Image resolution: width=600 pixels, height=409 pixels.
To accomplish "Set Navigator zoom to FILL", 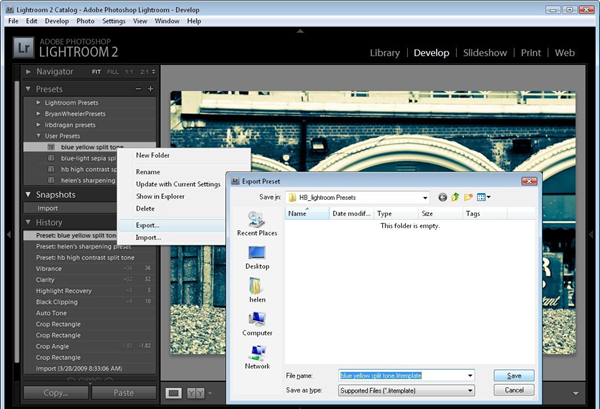I will (x=112, y=72).
